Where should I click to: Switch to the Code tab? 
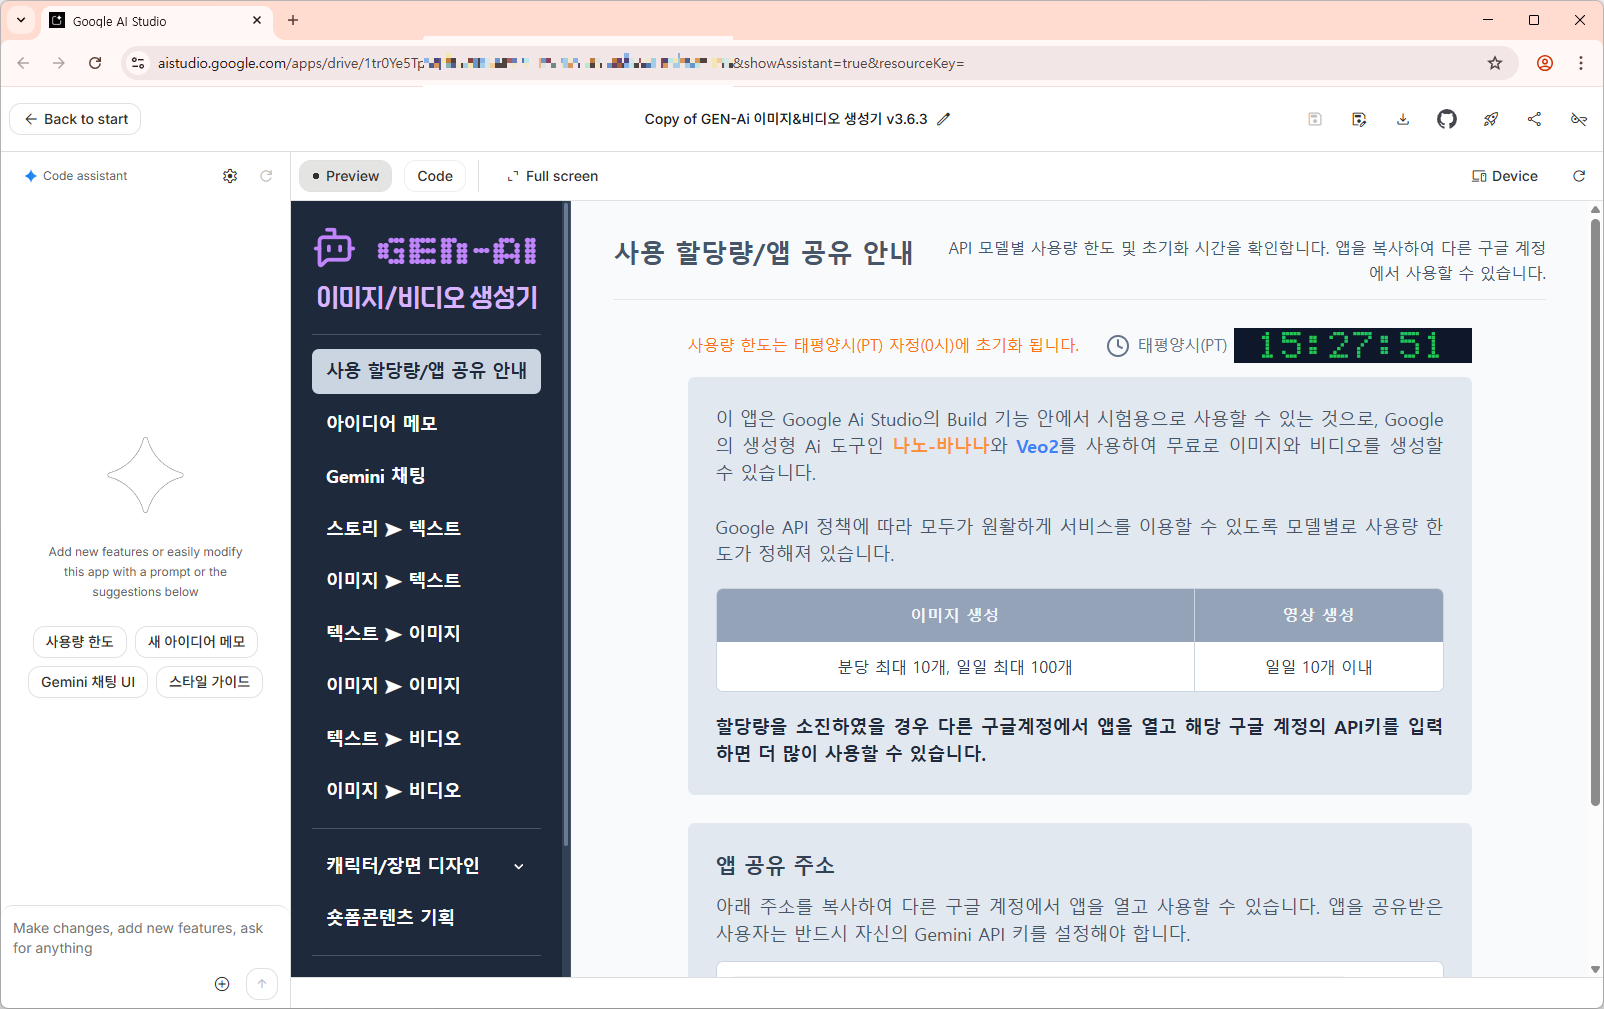point(435,176)
